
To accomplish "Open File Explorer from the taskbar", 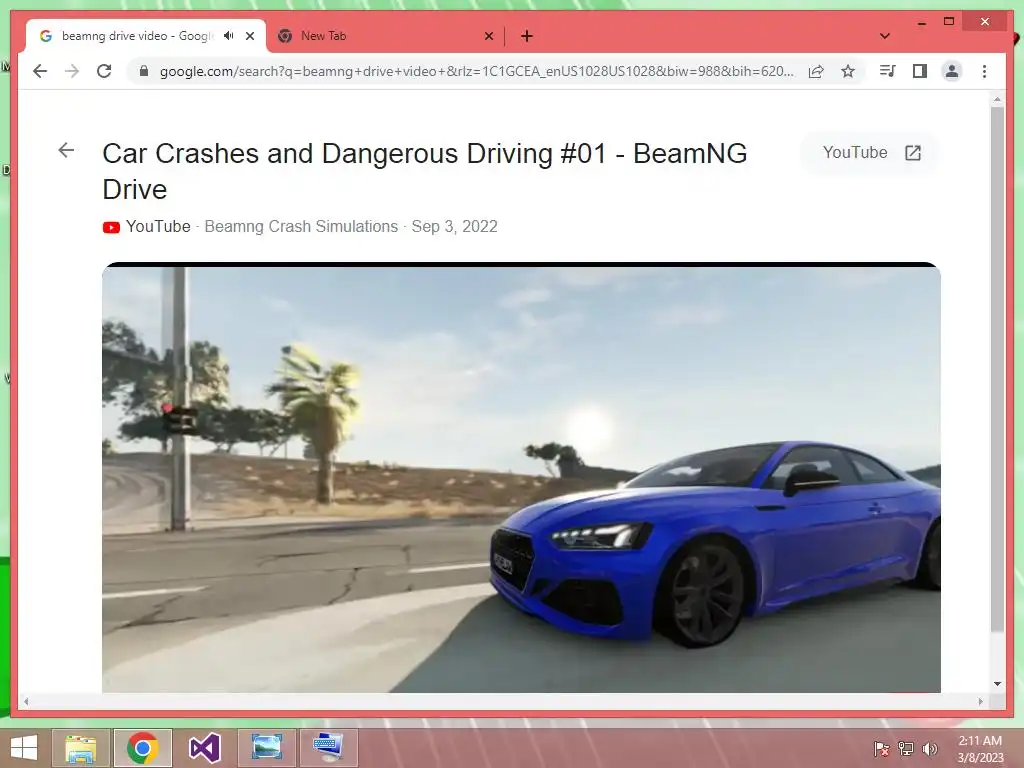I will pos(80,748).
